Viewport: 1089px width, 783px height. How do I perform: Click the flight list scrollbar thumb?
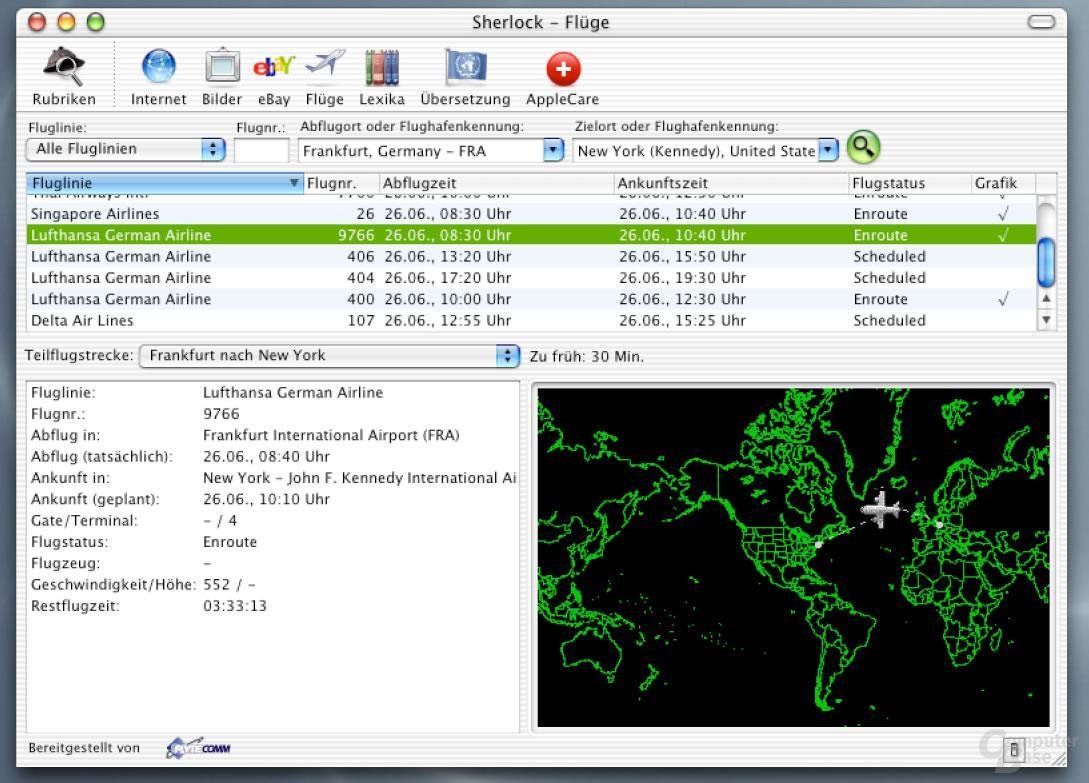tap(1046, 261)
